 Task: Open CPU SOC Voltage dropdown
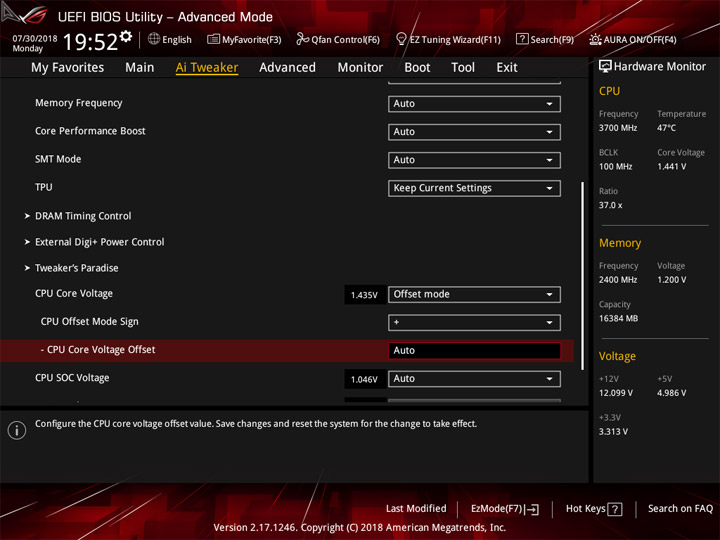point(474,379)
